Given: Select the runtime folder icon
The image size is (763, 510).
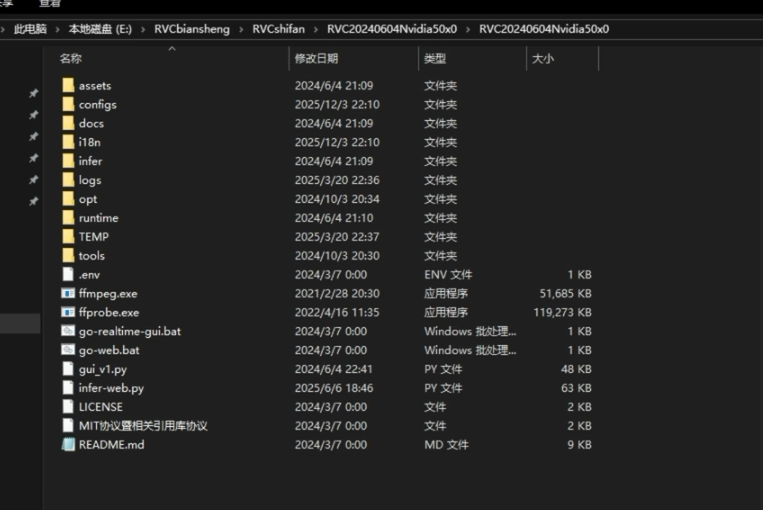Looking at the screenshot, I should point(68,218).
